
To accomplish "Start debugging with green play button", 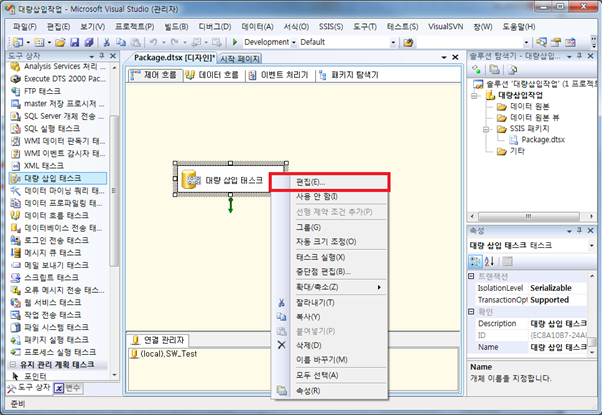I will [x=235, y=42].
